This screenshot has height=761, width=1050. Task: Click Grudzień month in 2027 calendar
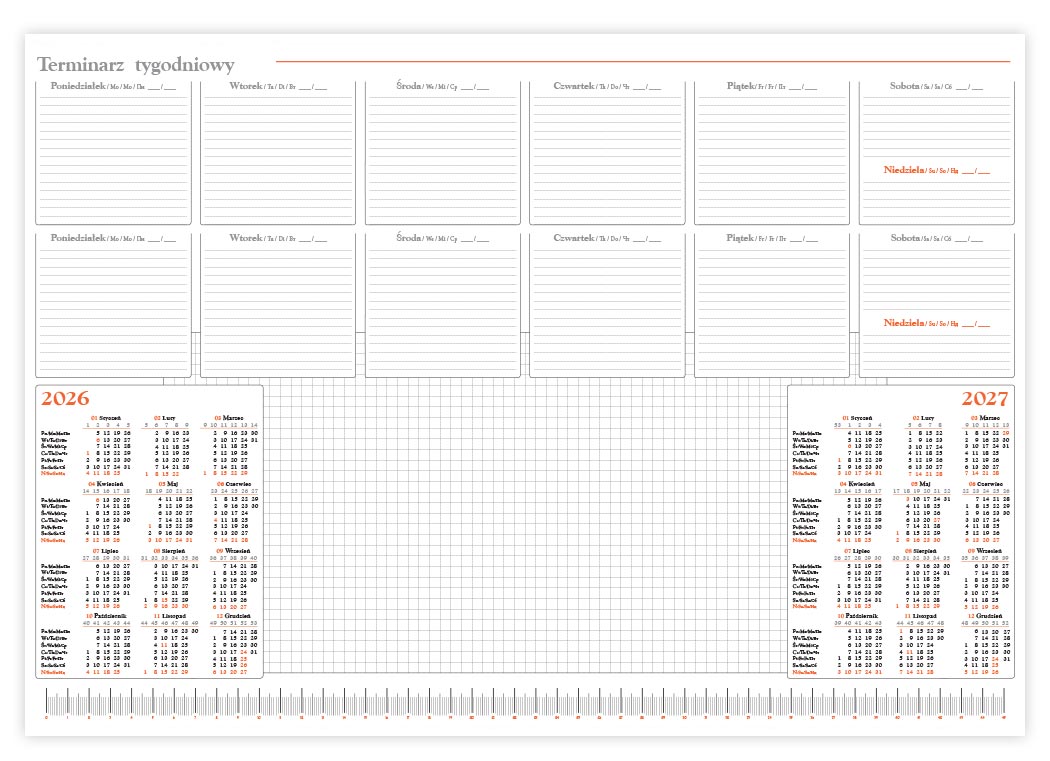point(985,616)
